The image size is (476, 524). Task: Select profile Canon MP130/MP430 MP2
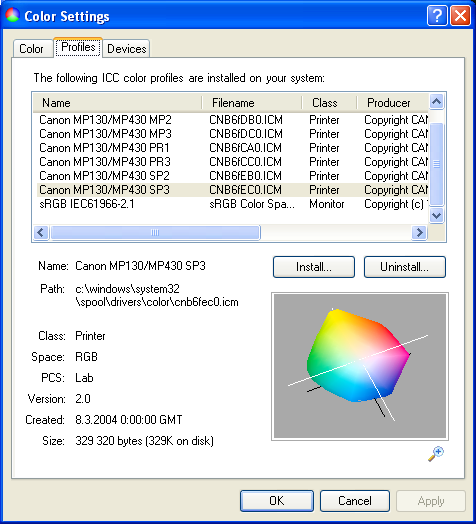click(105, 120)
